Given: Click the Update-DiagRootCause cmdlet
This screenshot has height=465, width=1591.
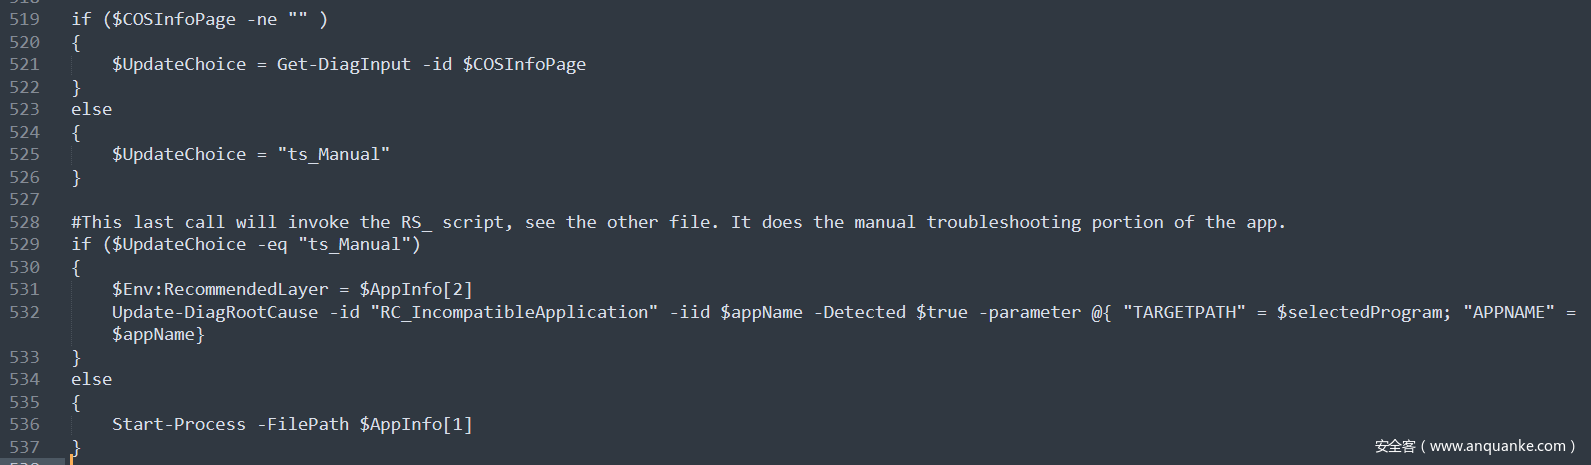Looking at the screenshot, I should coord(214,312).
